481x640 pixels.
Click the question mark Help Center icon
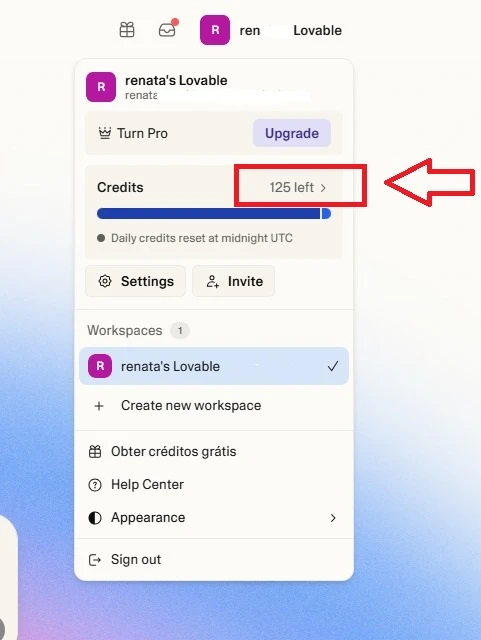pyautogui.click(x=95, y=485)
